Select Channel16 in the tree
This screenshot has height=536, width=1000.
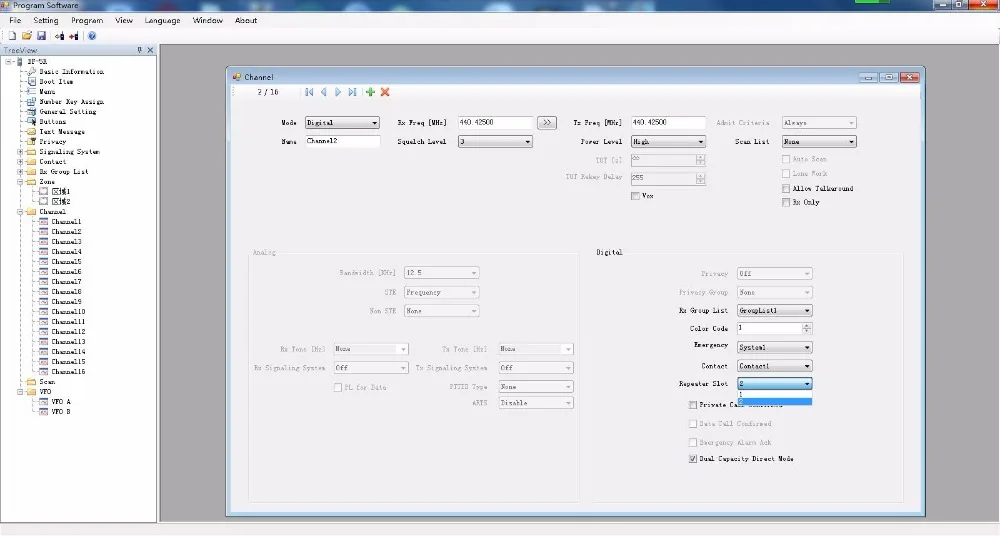pos(68,371)
